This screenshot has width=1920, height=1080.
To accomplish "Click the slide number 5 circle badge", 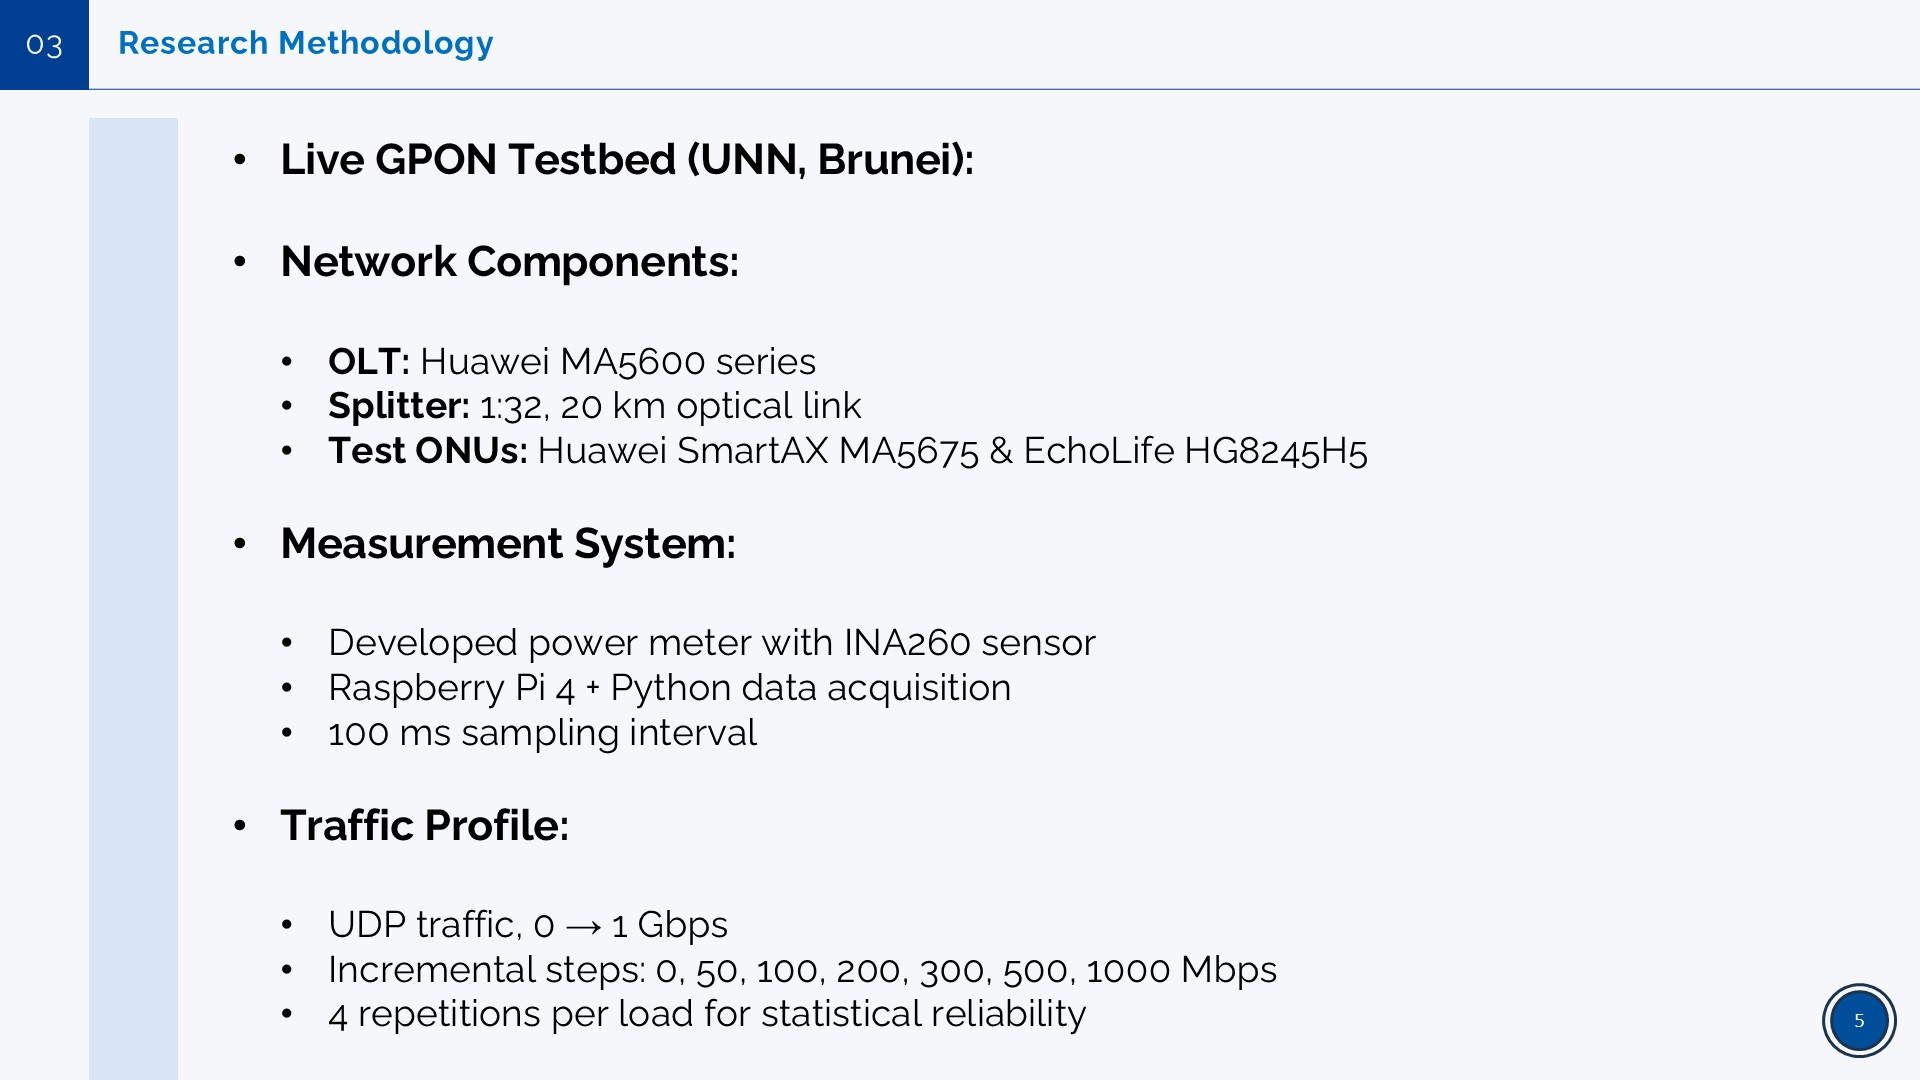I will point(1859,1020).
